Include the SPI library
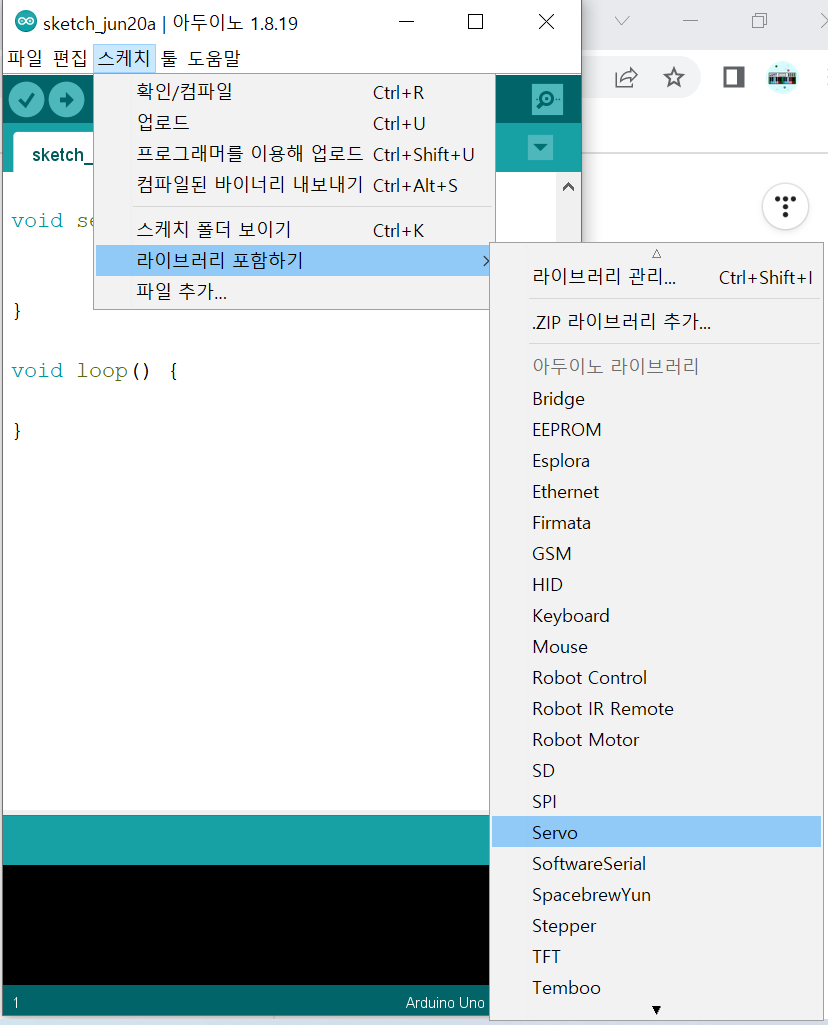This screenshot has width=828, height=1025. (656, 801)
